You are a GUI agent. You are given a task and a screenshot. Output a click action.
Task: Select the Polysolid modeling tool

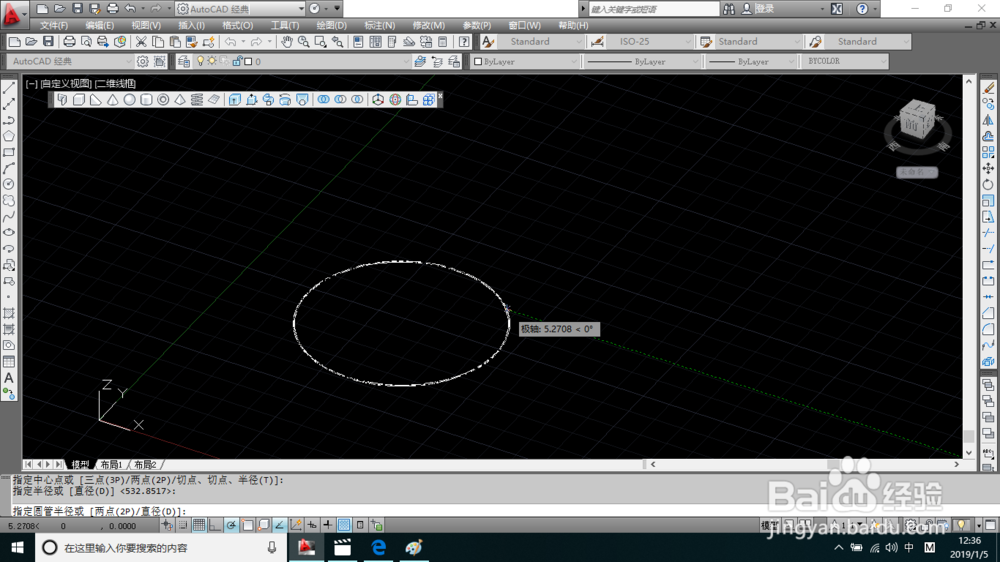pyautogui.click(x=62, y=100)
